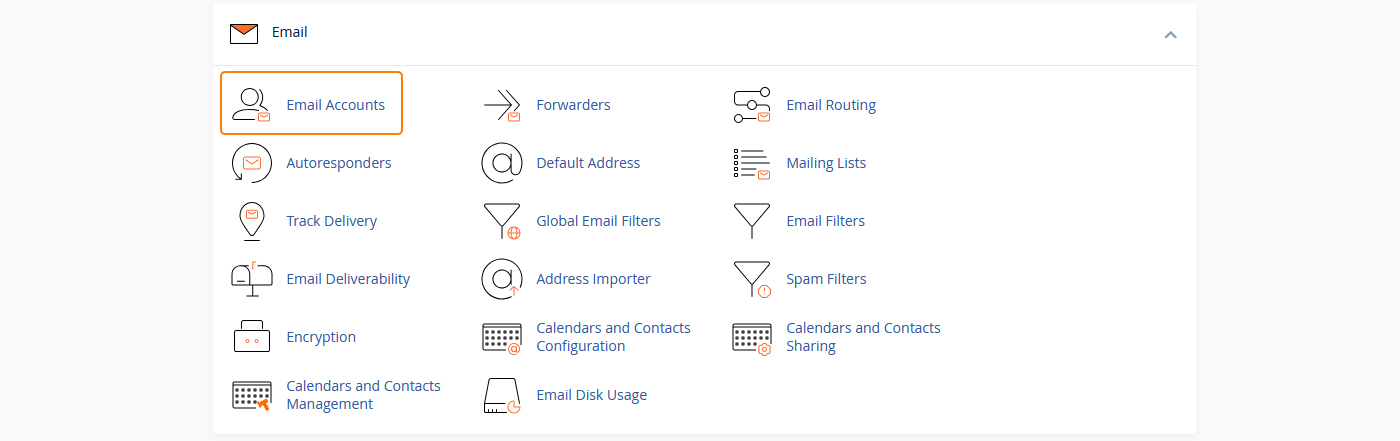The height and width of the screenshot is (441, 1400).
Task: Click the Email Disk Usage icon
Action: 501,395
